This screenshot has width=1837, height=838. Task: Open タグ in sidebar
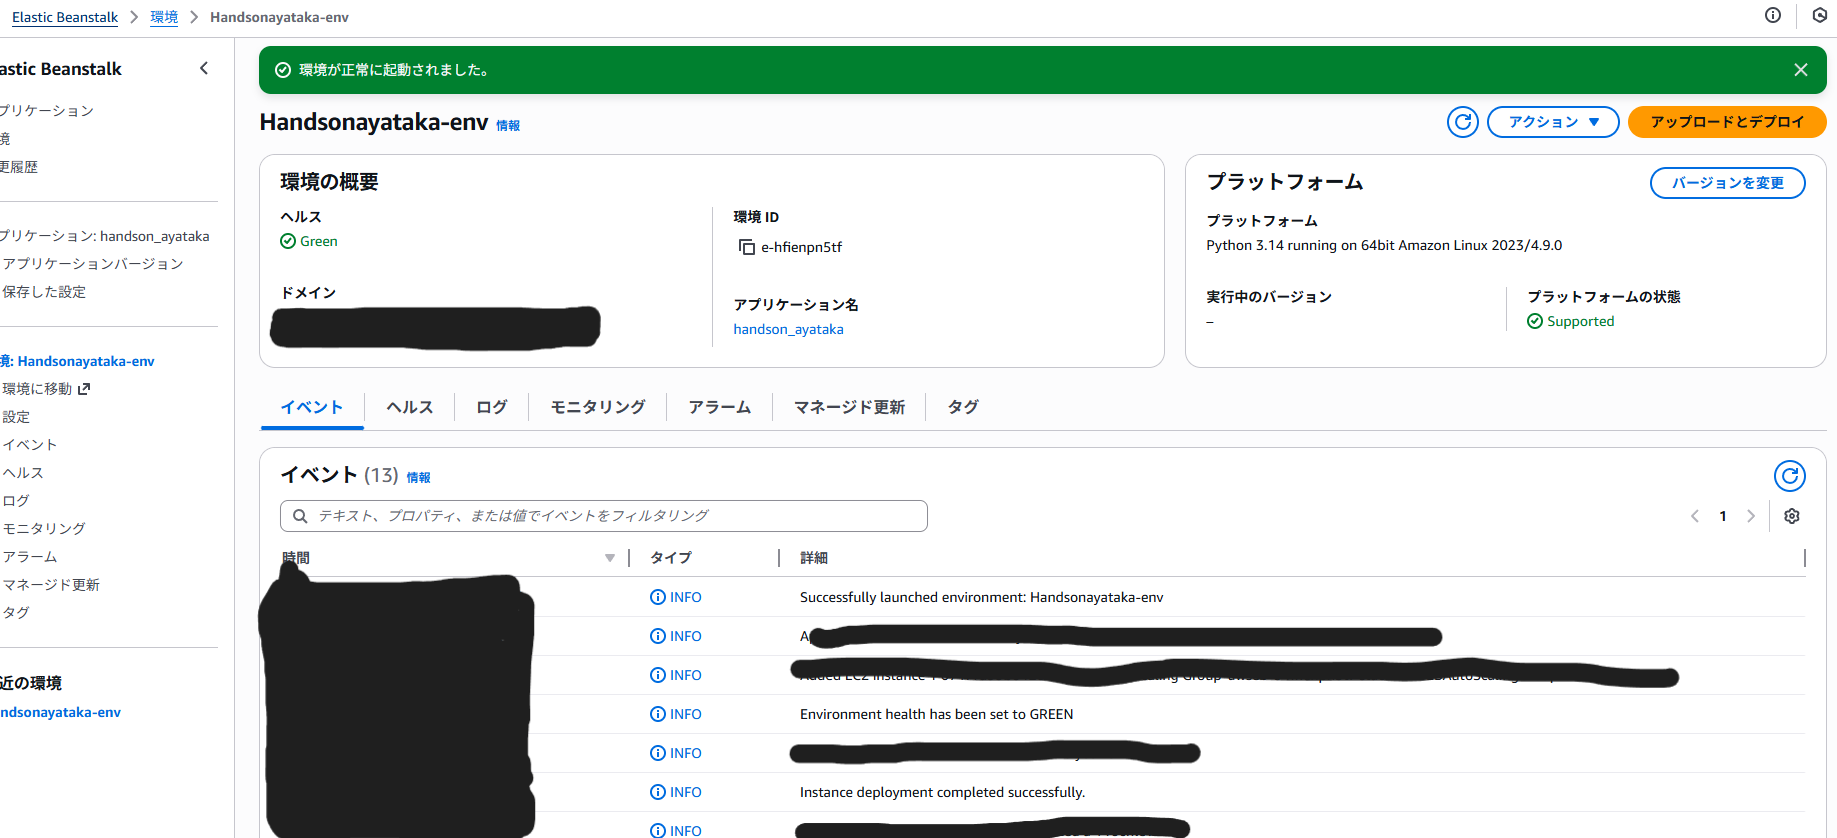15,613
